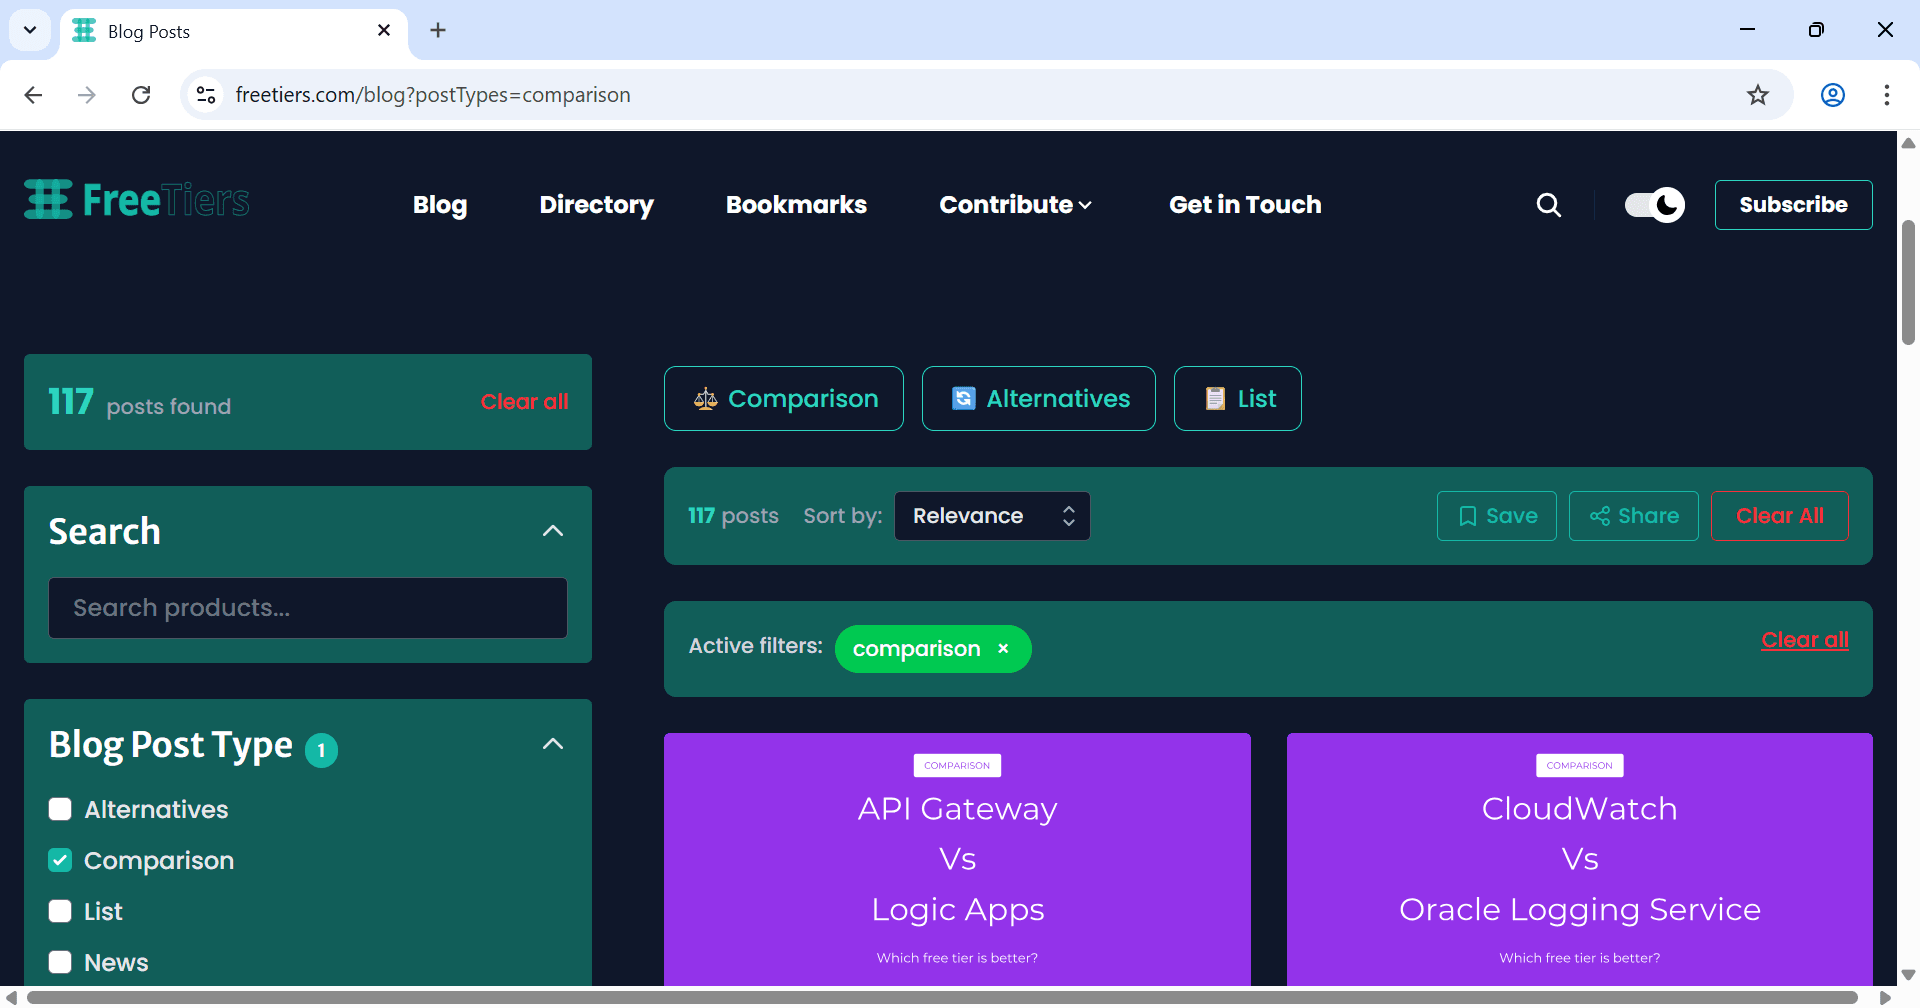The image size is (1920, 1008).
Task: Open the tab search dropdown arrow
Action: [30, 30]
